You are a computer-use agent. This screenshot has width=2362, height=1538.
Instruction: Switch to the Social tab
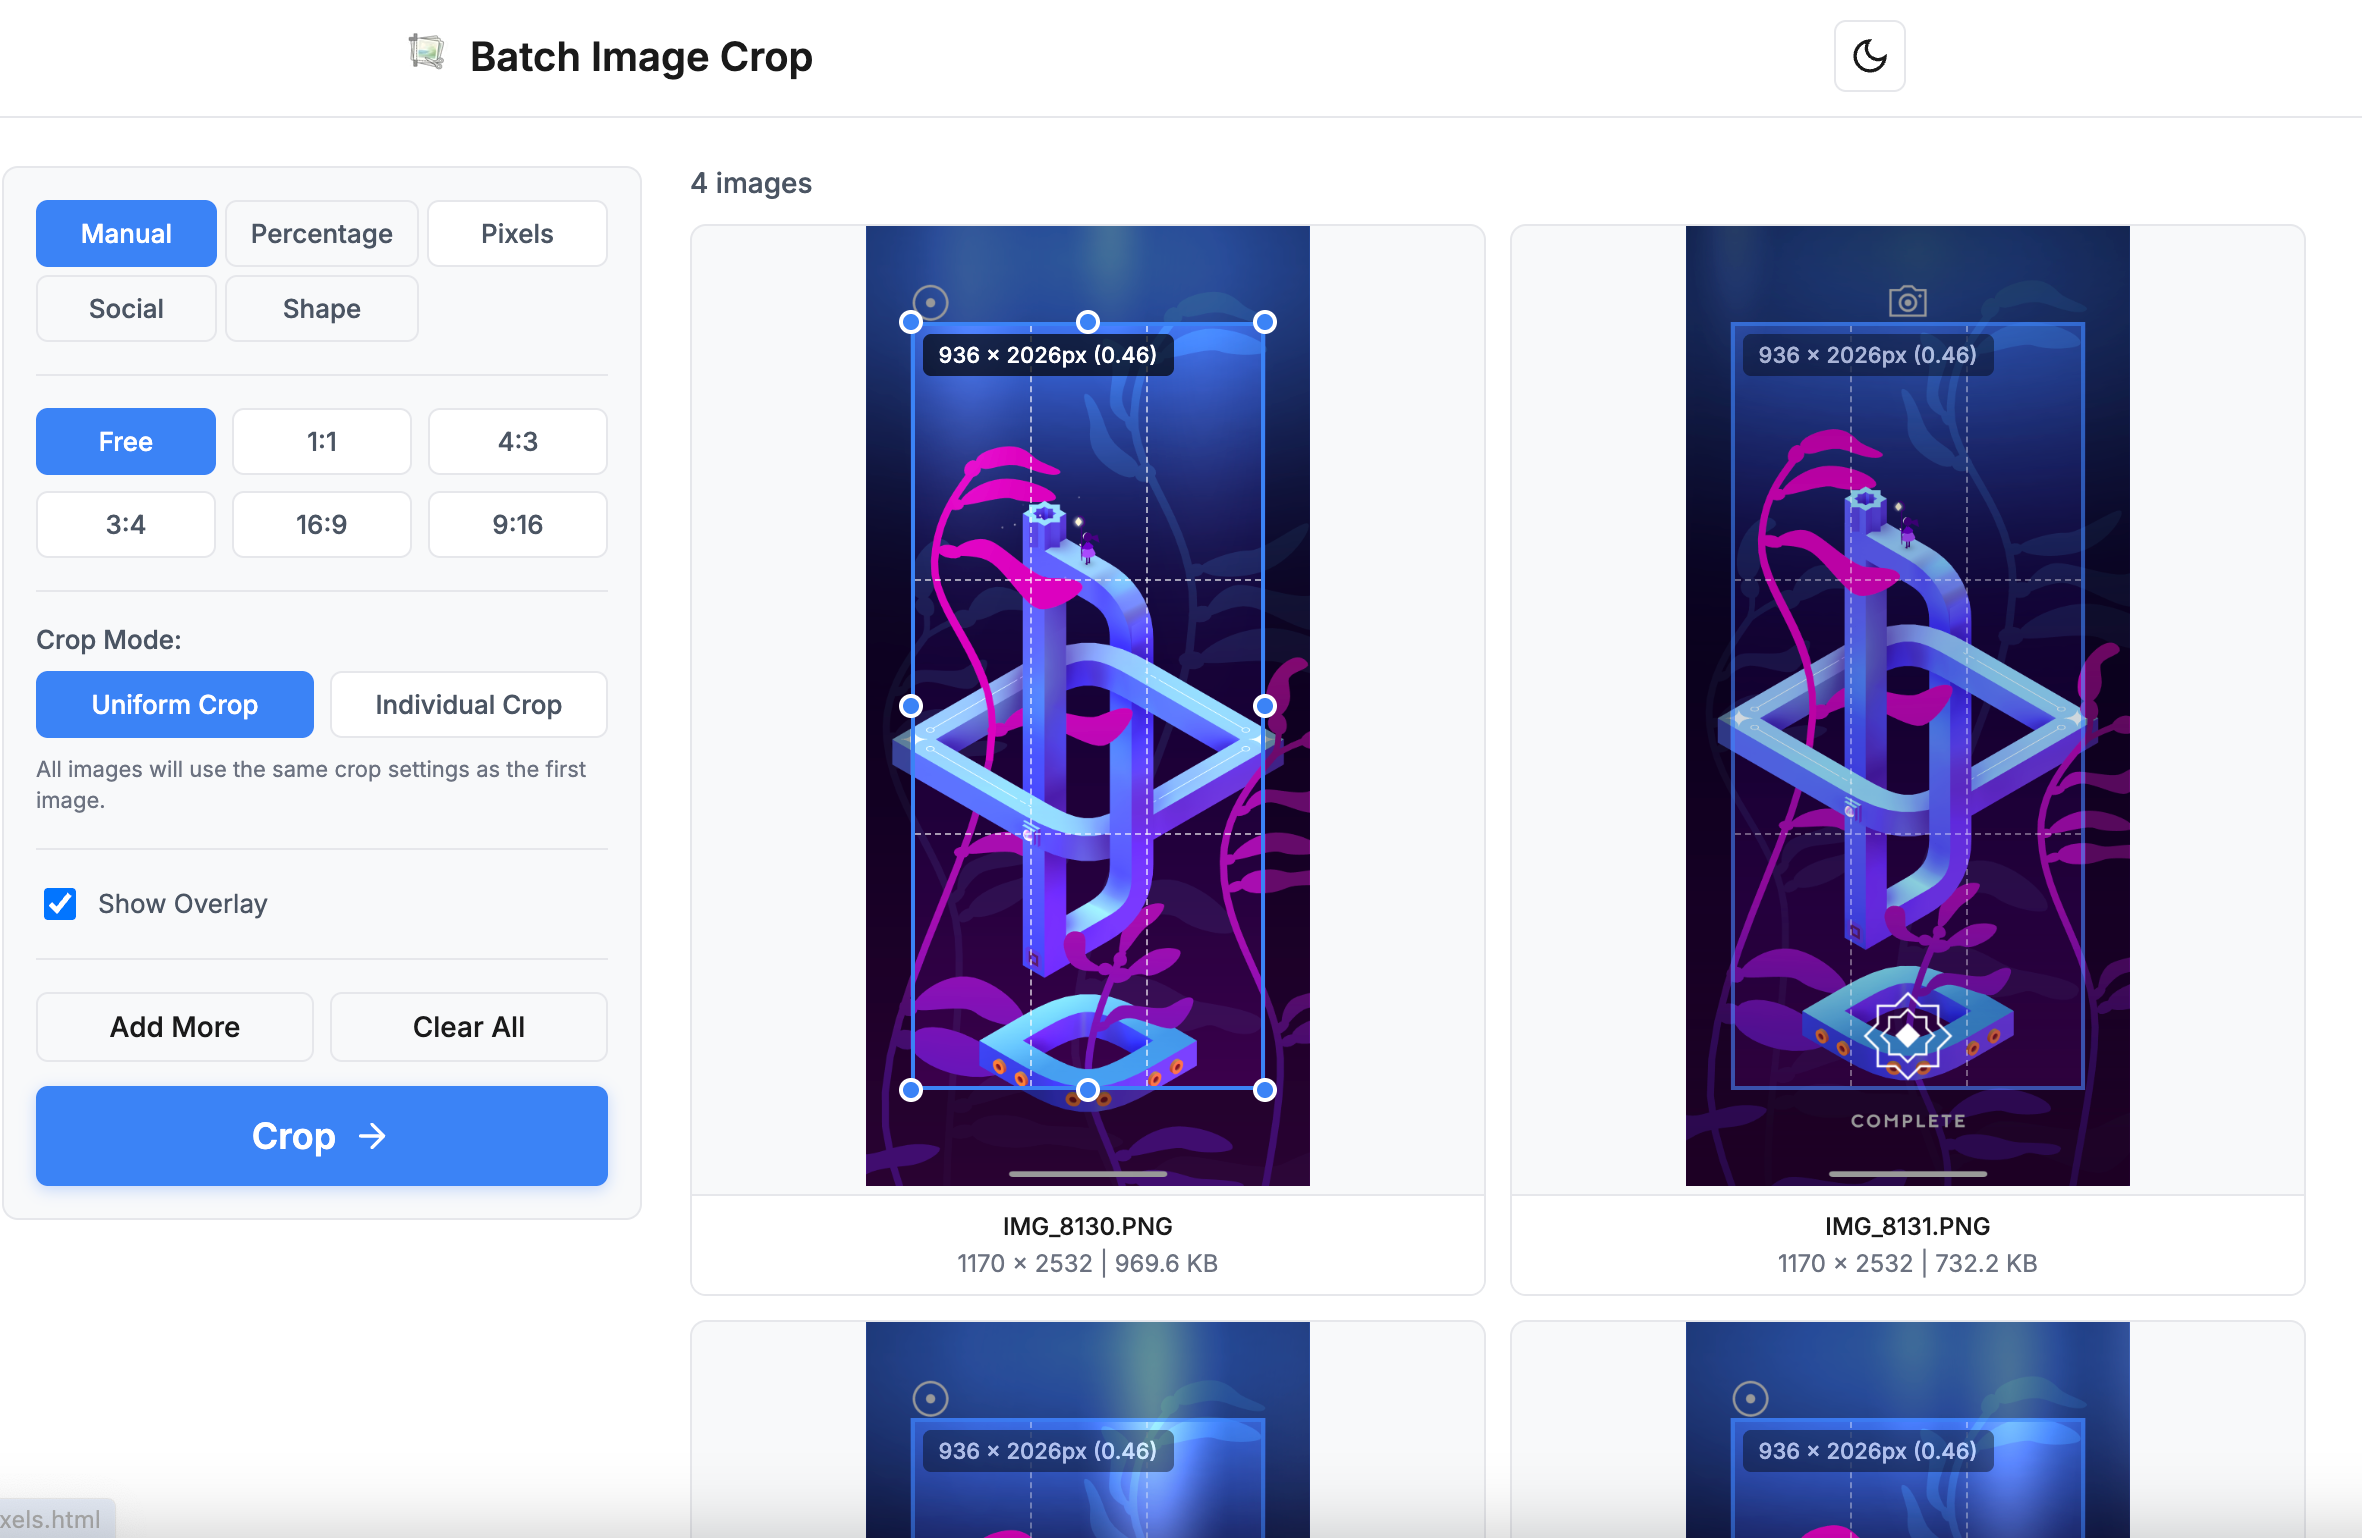tap(126, 309)
